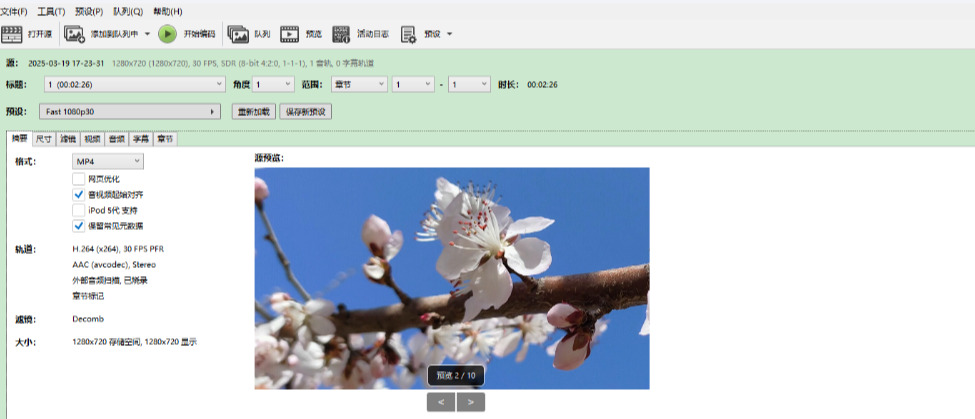Click the size text 1280x720 存储空间
The height and width of the screenshot is (419, 975).
(106, 342)
